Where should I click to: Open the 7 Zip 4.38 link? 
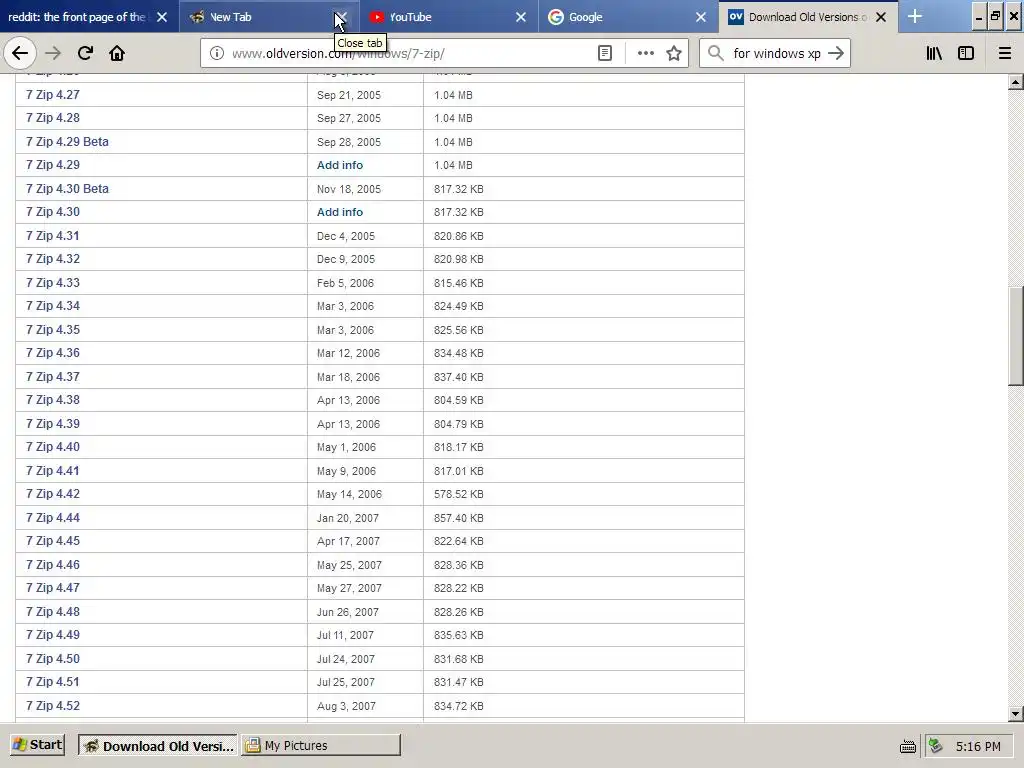click(53, 400)
